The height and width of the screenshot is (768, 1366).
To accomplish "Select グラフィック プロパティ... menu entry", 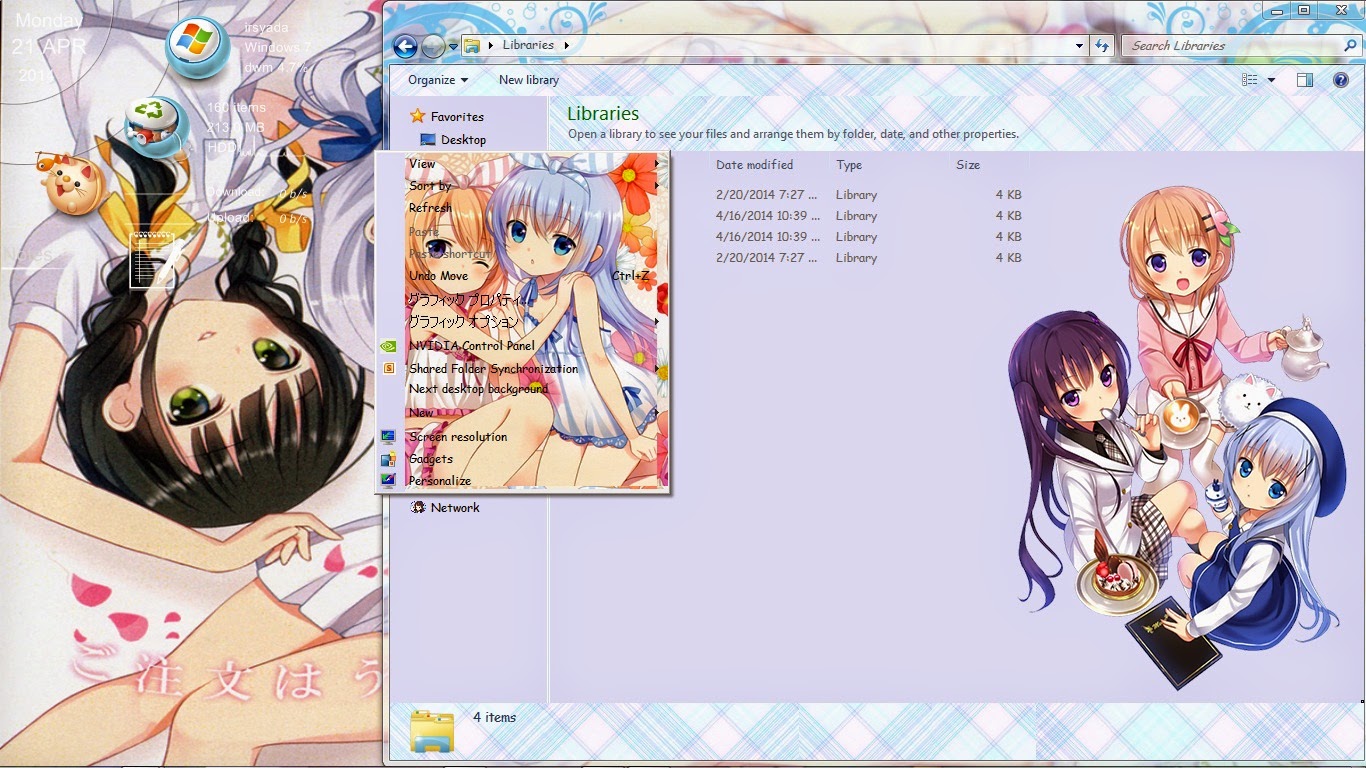I will [522, 299].
